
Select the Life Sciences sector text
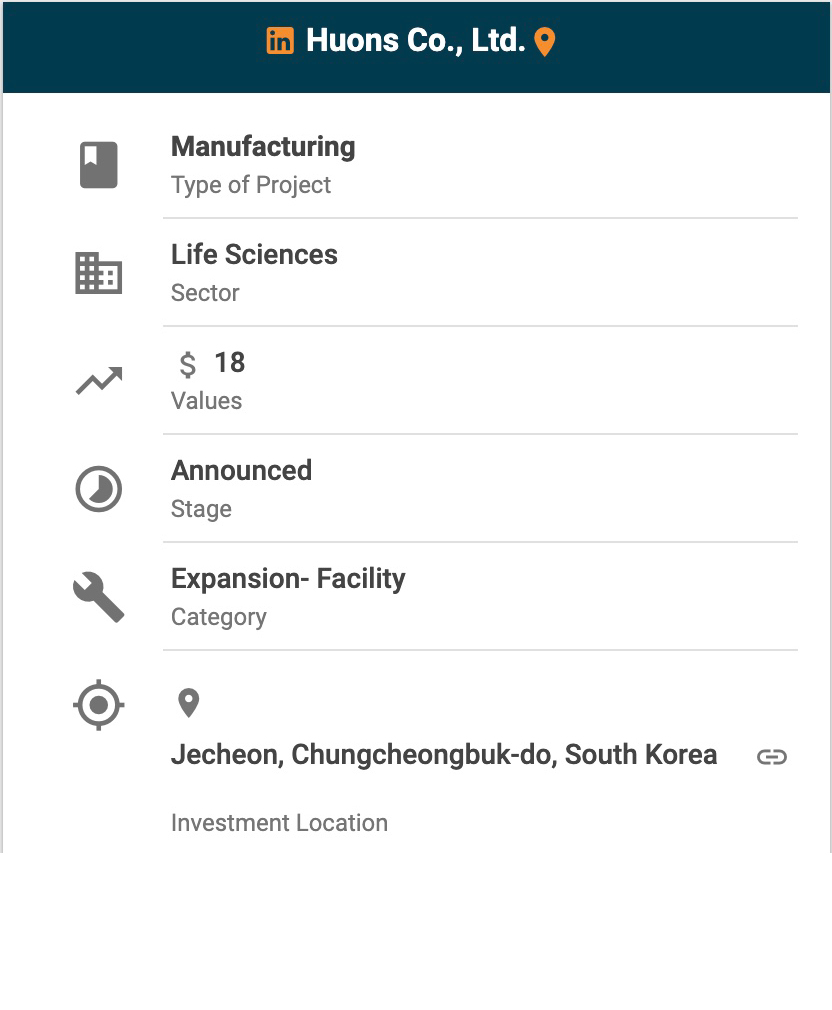(254, 255)
